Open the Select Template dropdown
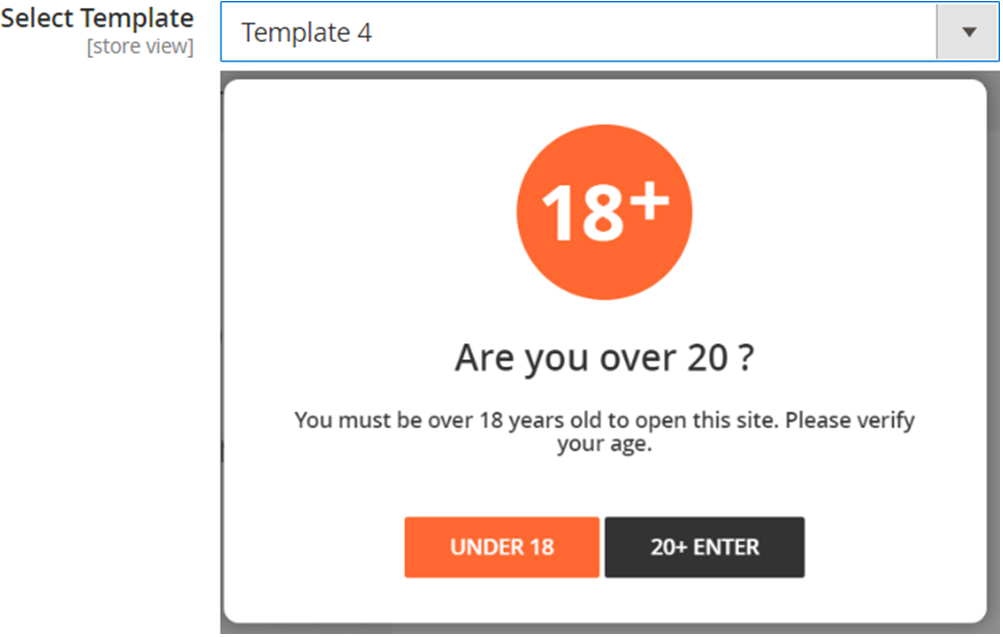 610,32
